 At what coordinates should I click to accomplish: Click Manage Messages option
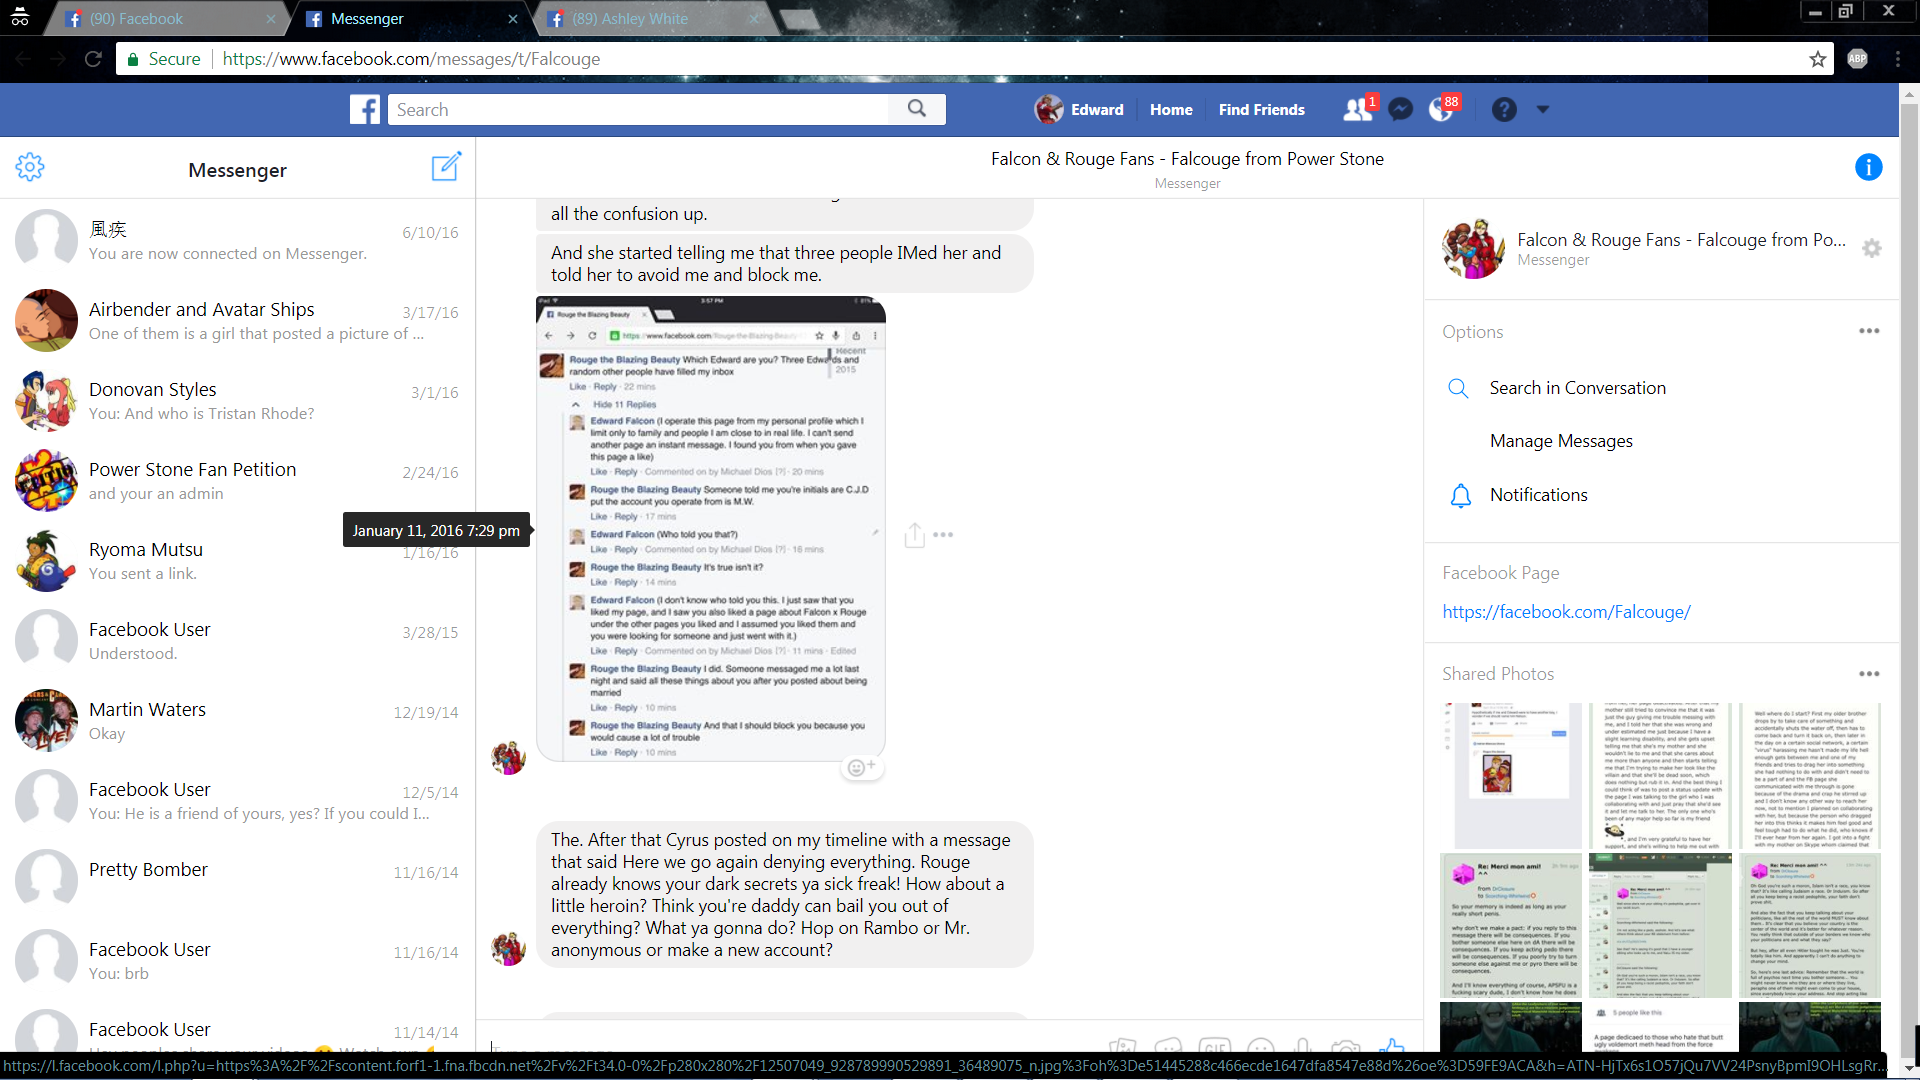pyautogui.click(x=1561, y=441)
